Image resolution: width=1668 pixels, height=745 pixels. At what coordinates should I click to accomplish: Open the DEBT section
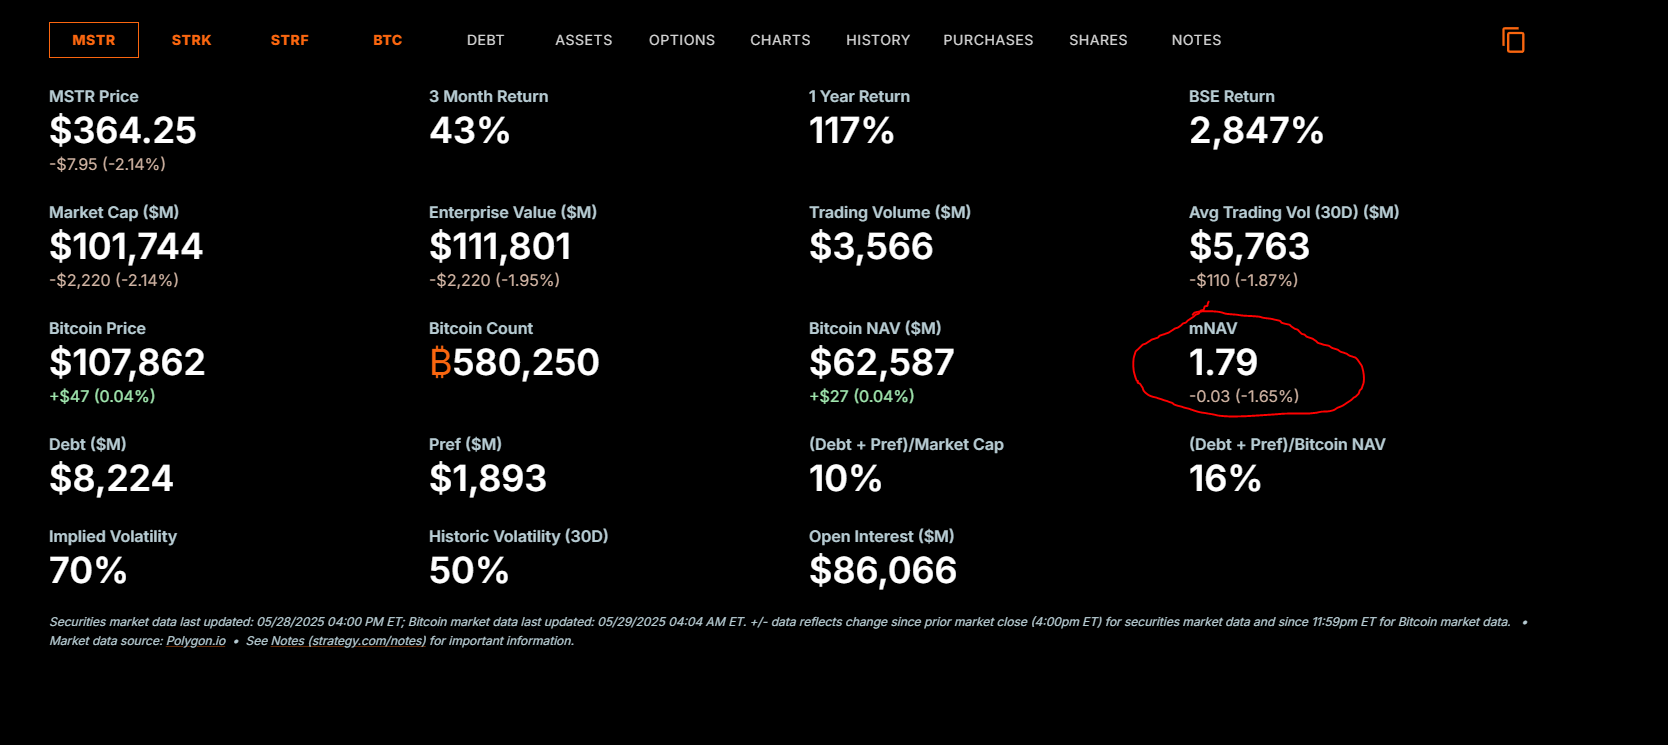(486, 40)
